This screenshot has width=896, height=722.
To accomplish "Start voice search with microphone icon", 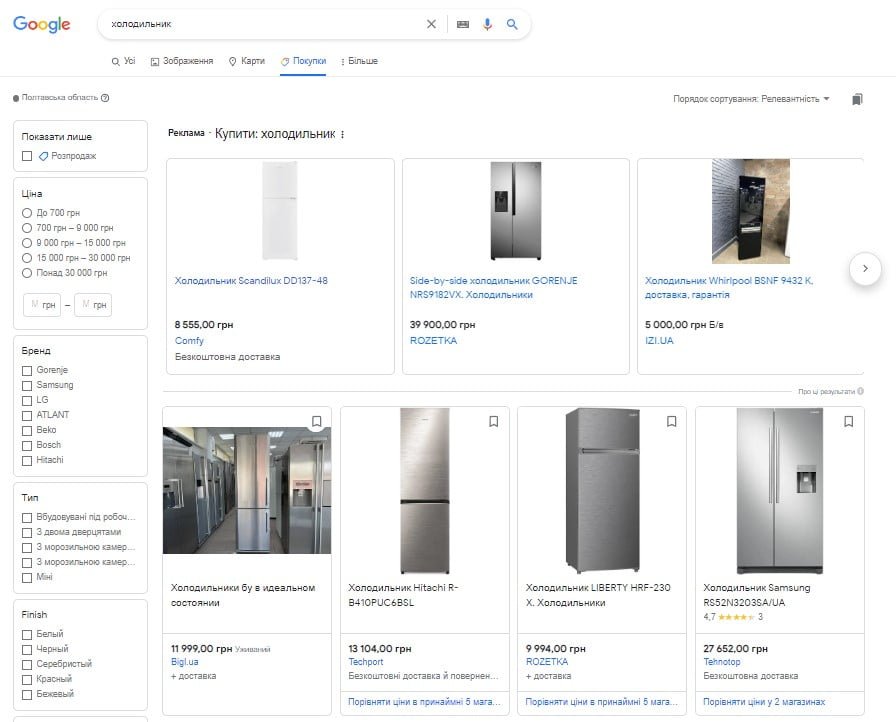I will [x=487, y=24].
